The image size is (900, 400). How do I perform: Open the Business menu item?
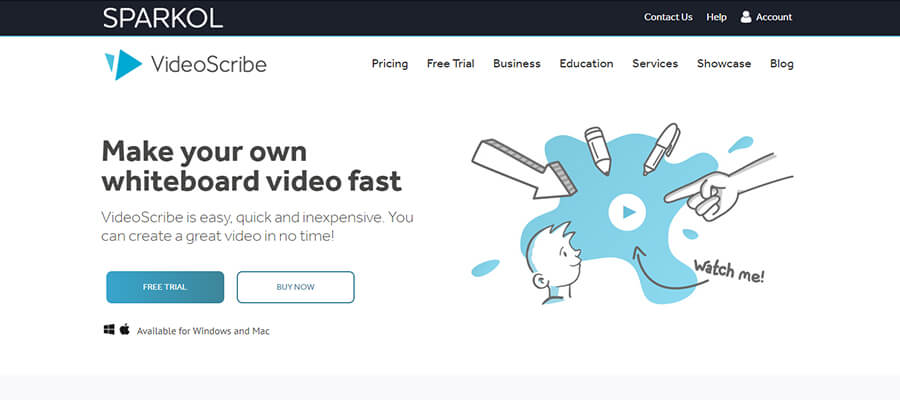coord(517,64)
